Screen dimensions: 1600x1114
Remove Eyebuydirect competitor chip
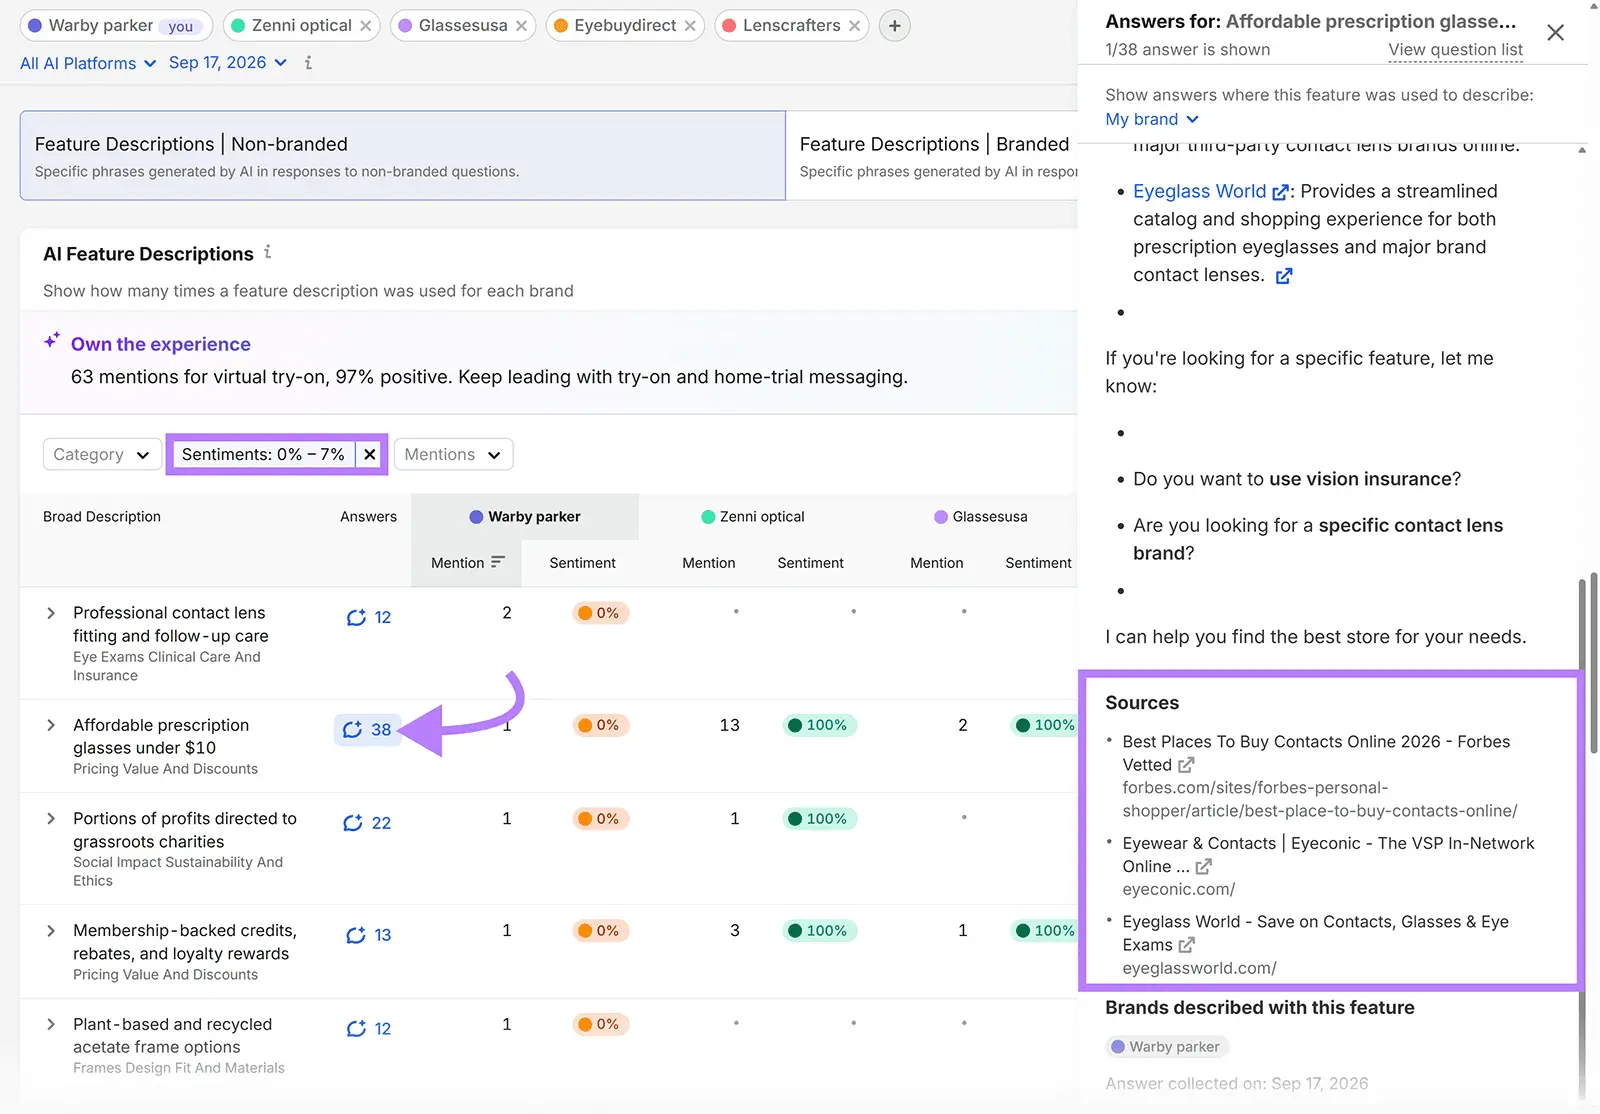(690, 26)
